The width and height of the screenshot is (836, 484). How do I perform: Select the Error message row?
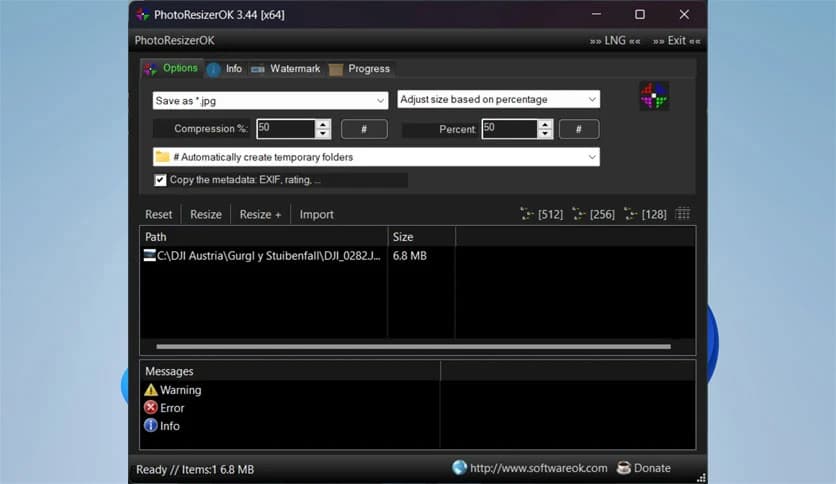[164, 408]
